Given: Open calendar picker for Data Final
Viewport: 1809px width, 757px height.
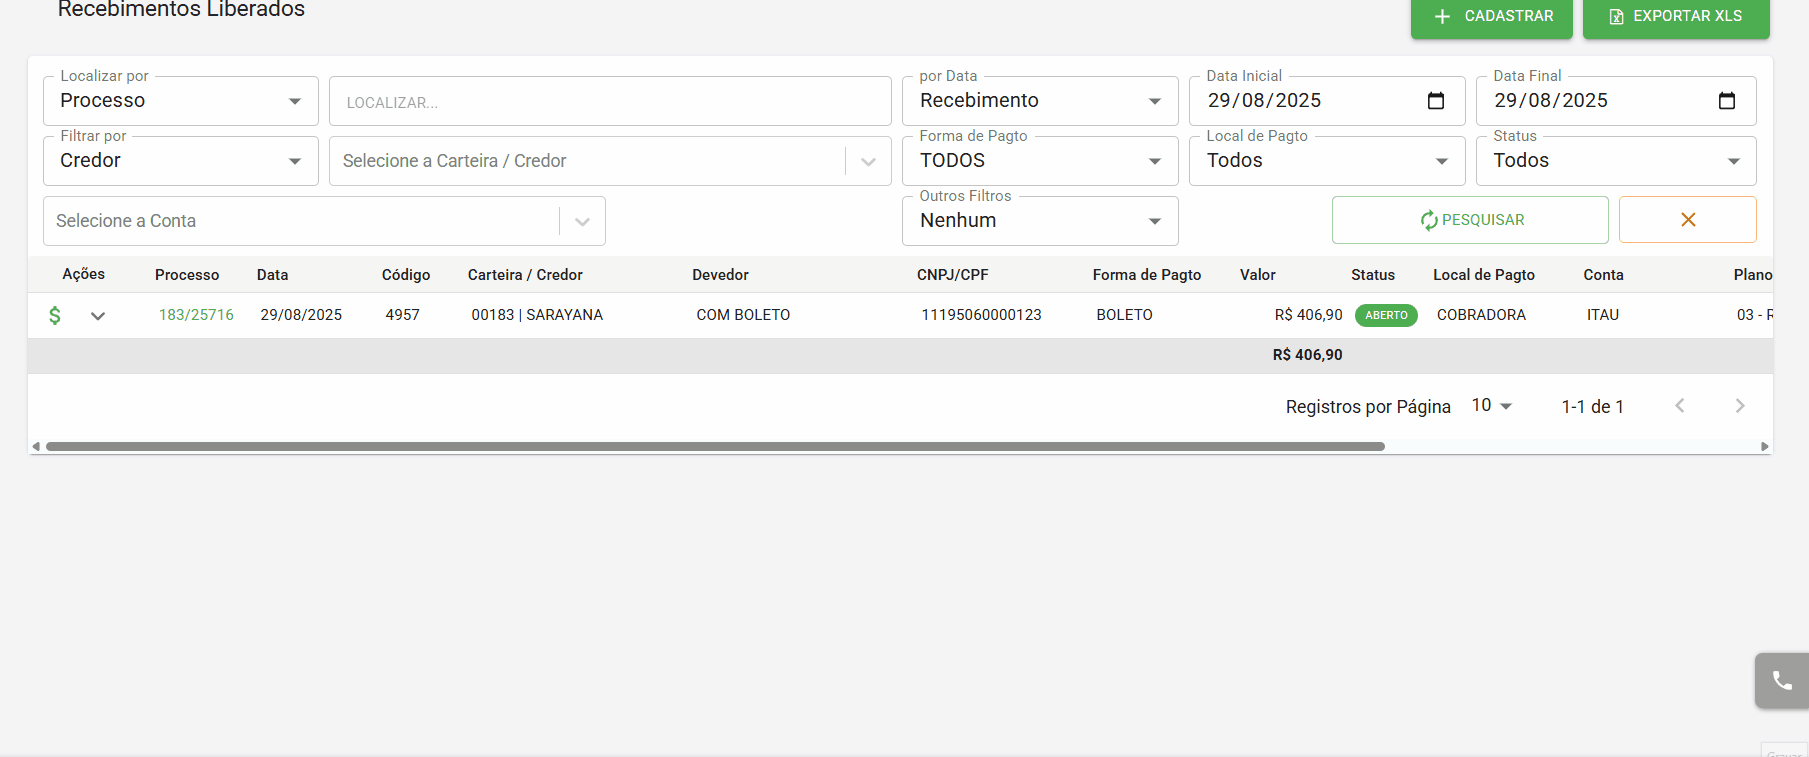Looking at the screenshot, I should [1727, 100].
